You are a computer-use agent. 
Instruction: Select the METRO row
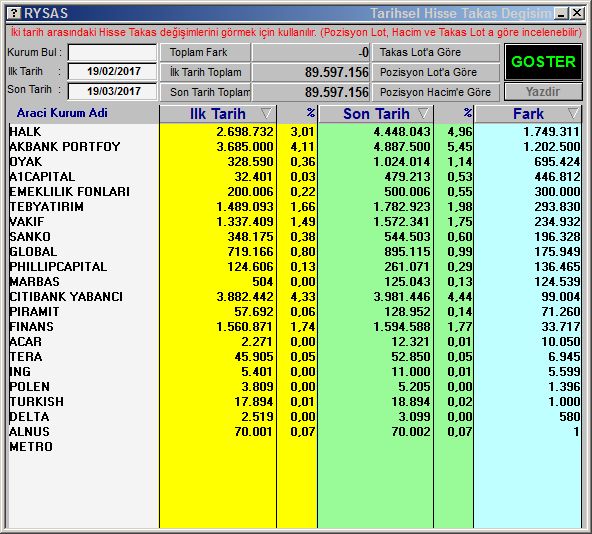pyautogui.click(x=294, y=447)
